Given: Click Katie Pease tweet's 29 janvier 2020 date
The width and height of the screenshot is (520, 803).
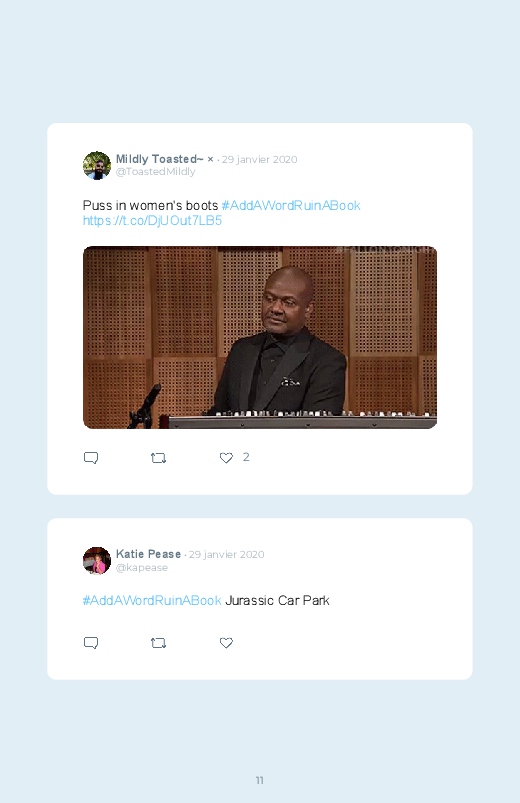Looking at the screenshot, I should (x=226, y=554).
